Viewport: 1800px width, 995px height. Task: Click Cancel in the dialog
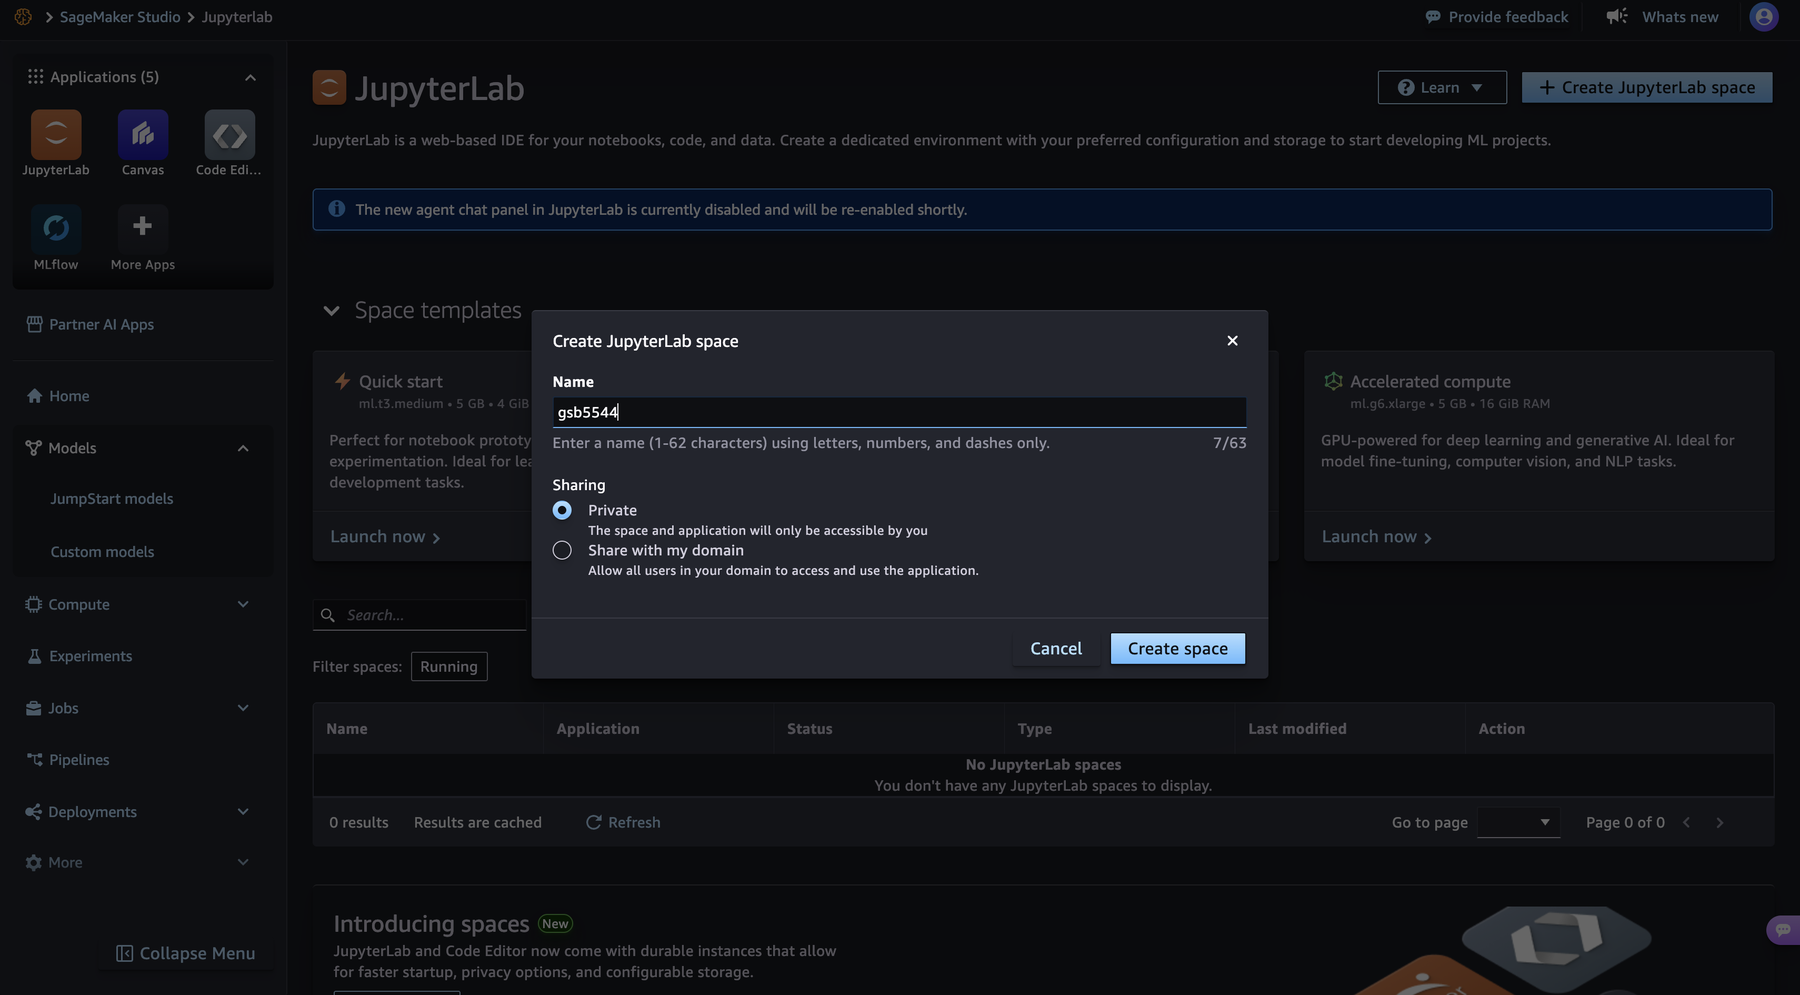pyautogui.click(x=1056, y=648)
